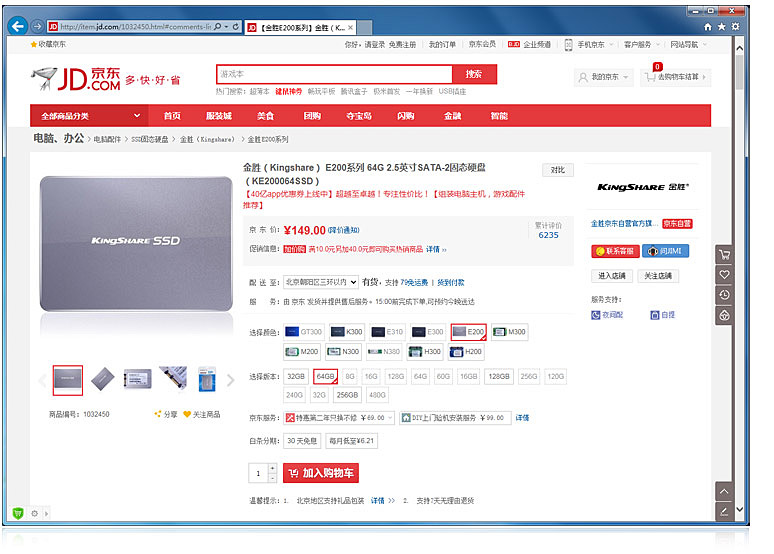The width and height of the screenshot is (774, 554).
Task: Click the 降价通知 price-drop link
Action: 344,230
